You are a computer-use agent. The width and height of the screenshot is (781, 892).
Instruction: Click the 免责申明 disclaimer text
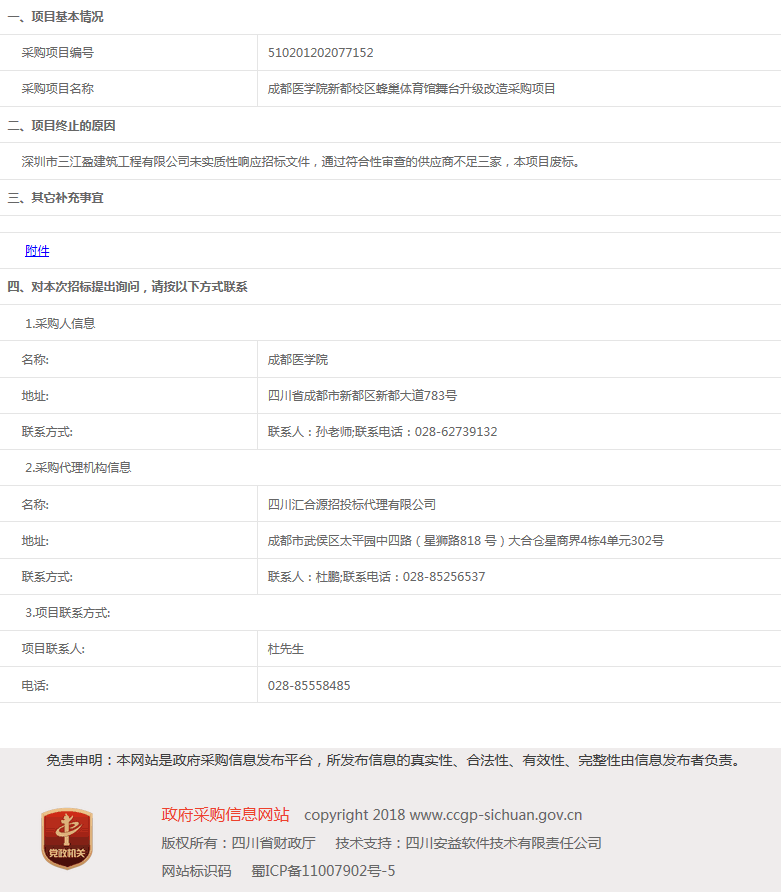[x=394, y=761]
